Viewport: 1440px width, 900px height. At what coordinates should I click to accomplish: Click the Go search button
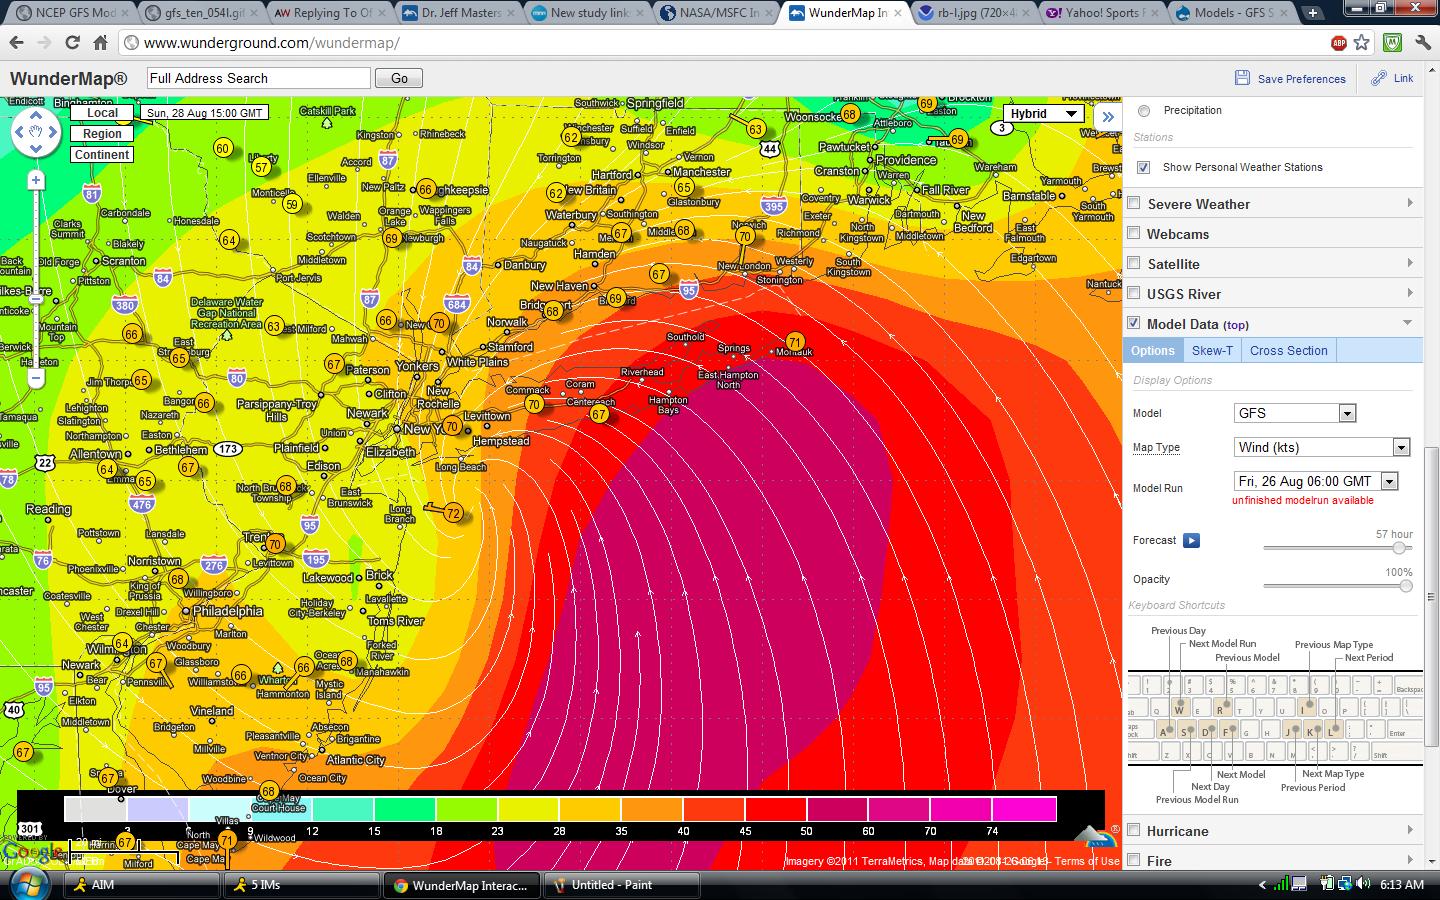coord(399,78)
